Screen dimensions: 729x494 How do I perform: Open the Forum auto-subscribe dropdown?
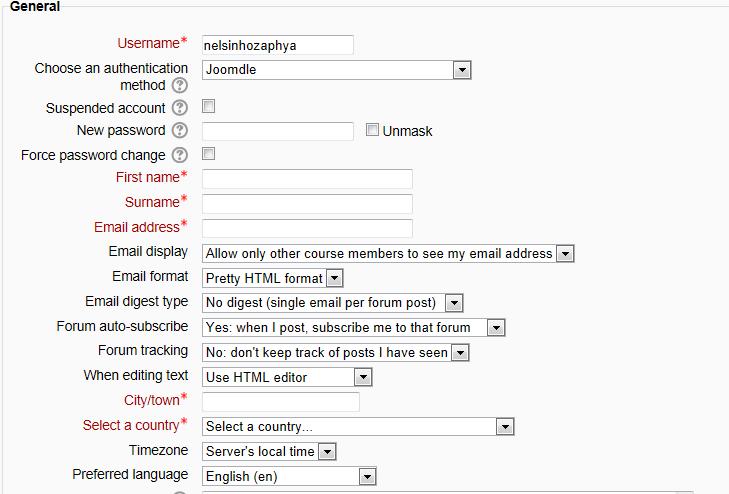[354, 327]
